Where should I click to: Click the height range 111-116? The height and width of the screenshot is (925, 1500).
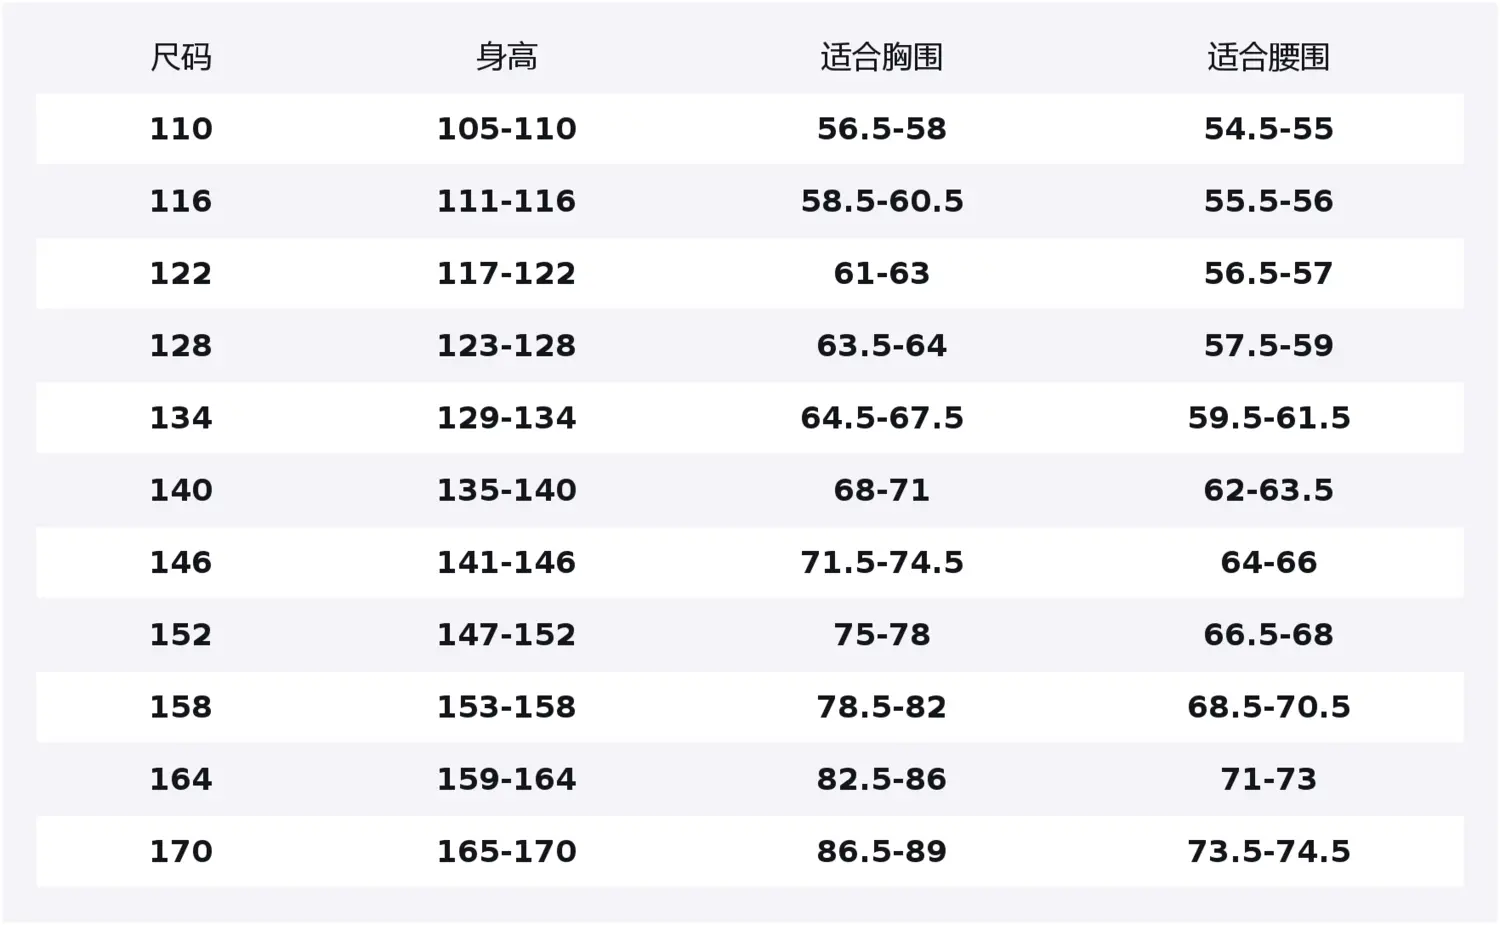coord(506,201)
